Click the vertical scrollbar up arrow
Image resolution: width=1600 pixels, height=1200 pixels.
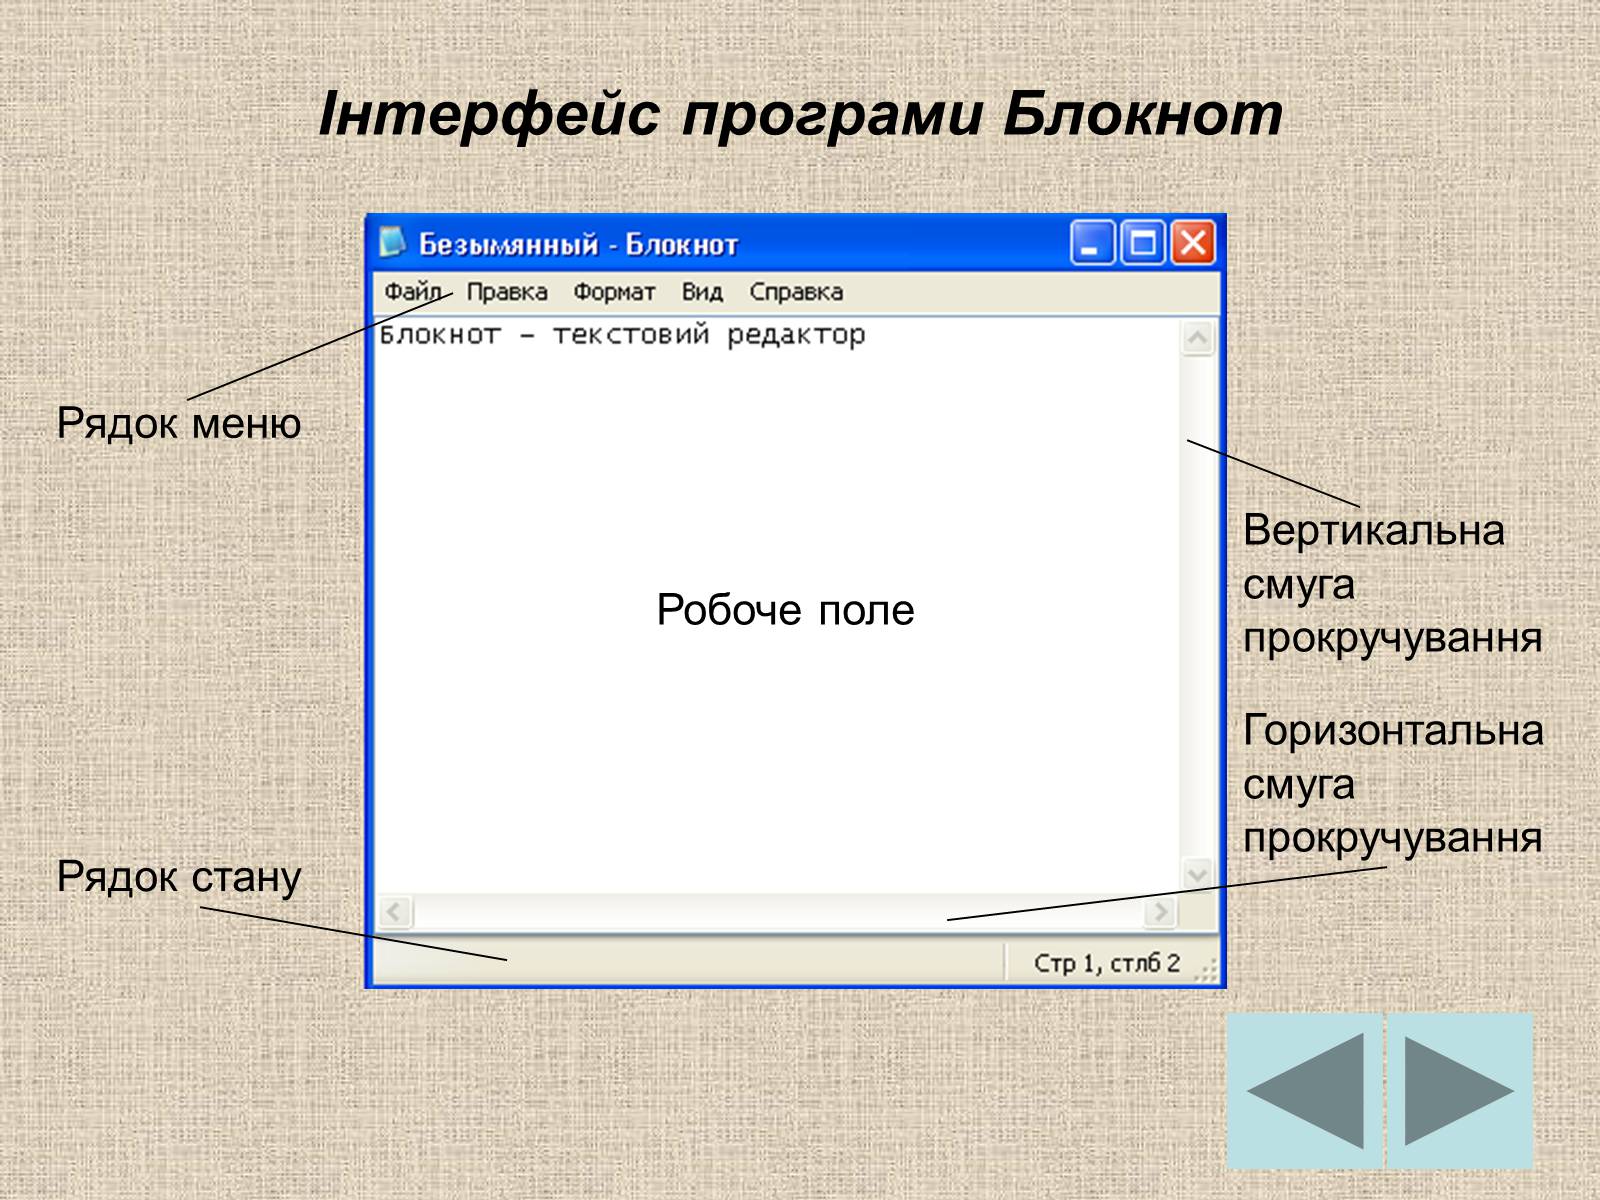(x=1197, y=338)
